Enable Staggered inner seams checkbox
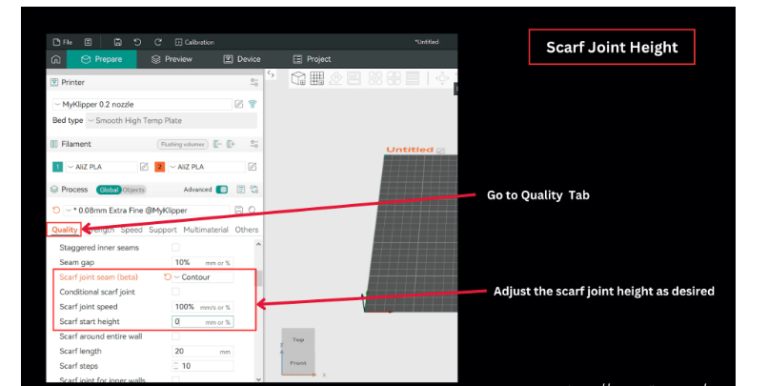Viewport: 768px width, 386px height. pos(176,247)
